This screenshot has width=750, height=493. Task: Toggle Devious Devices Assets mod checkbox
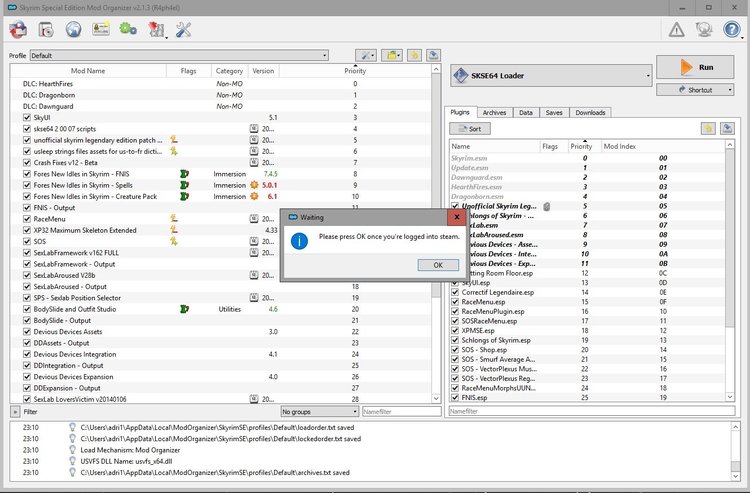[x=27, y=332]
